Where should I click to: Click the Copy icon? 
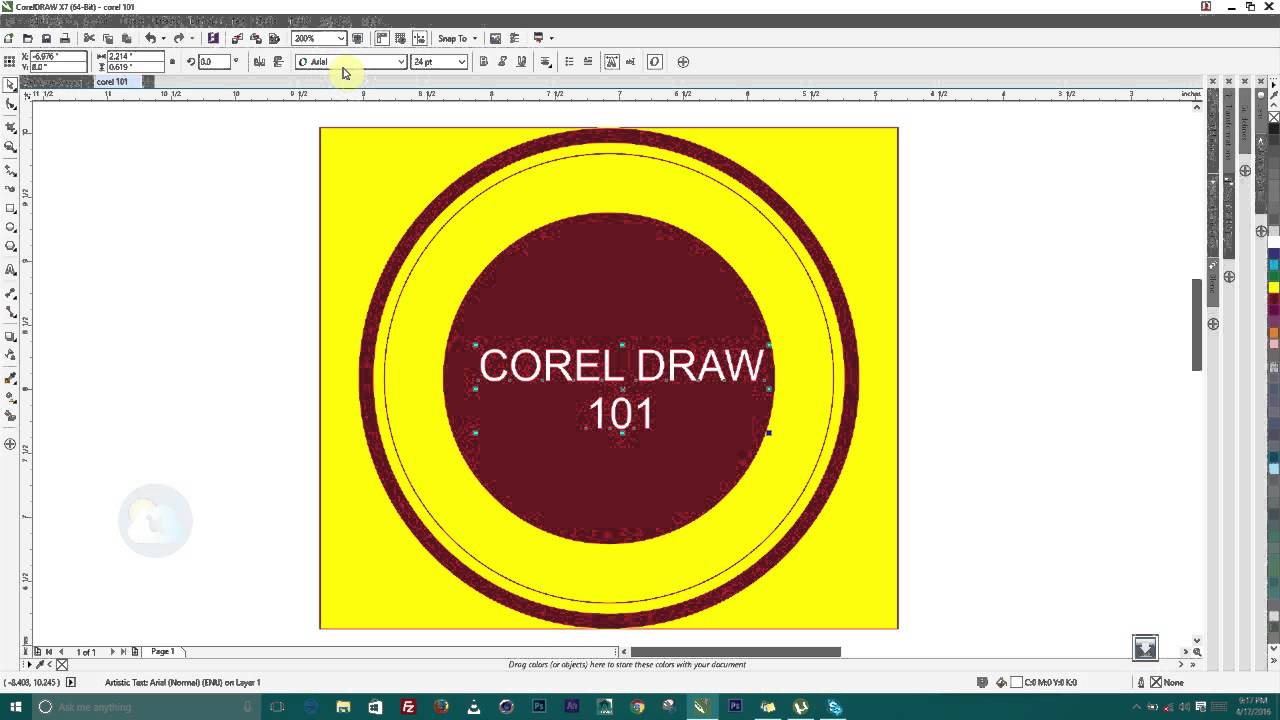pyautogui.click(x=108, y=38)
